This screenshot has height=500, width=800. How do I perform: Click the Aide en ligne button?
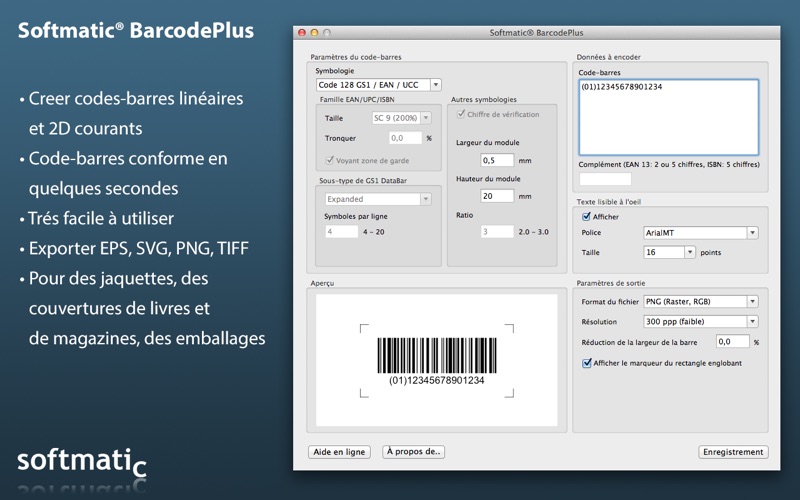pyautogui.click(x=339, y=452)
